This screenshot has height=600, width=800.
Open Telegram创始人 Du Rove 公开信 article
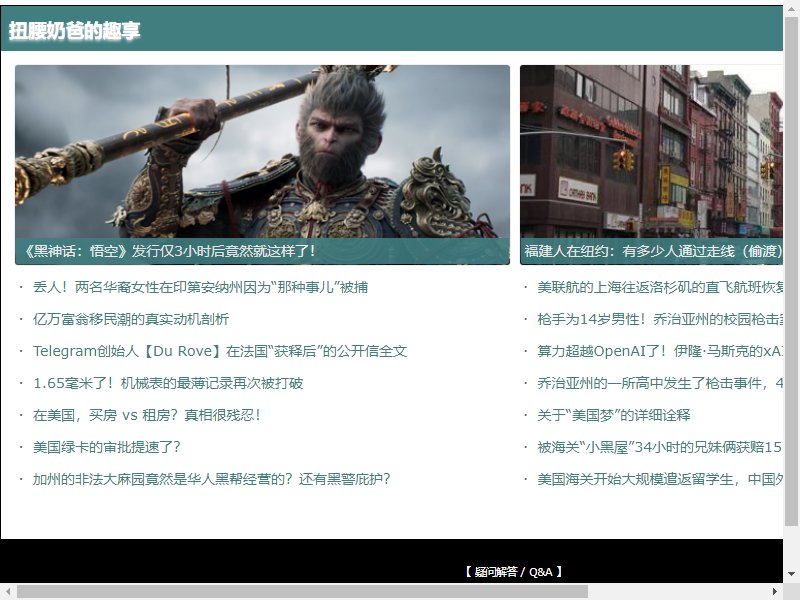pos(220,352)
